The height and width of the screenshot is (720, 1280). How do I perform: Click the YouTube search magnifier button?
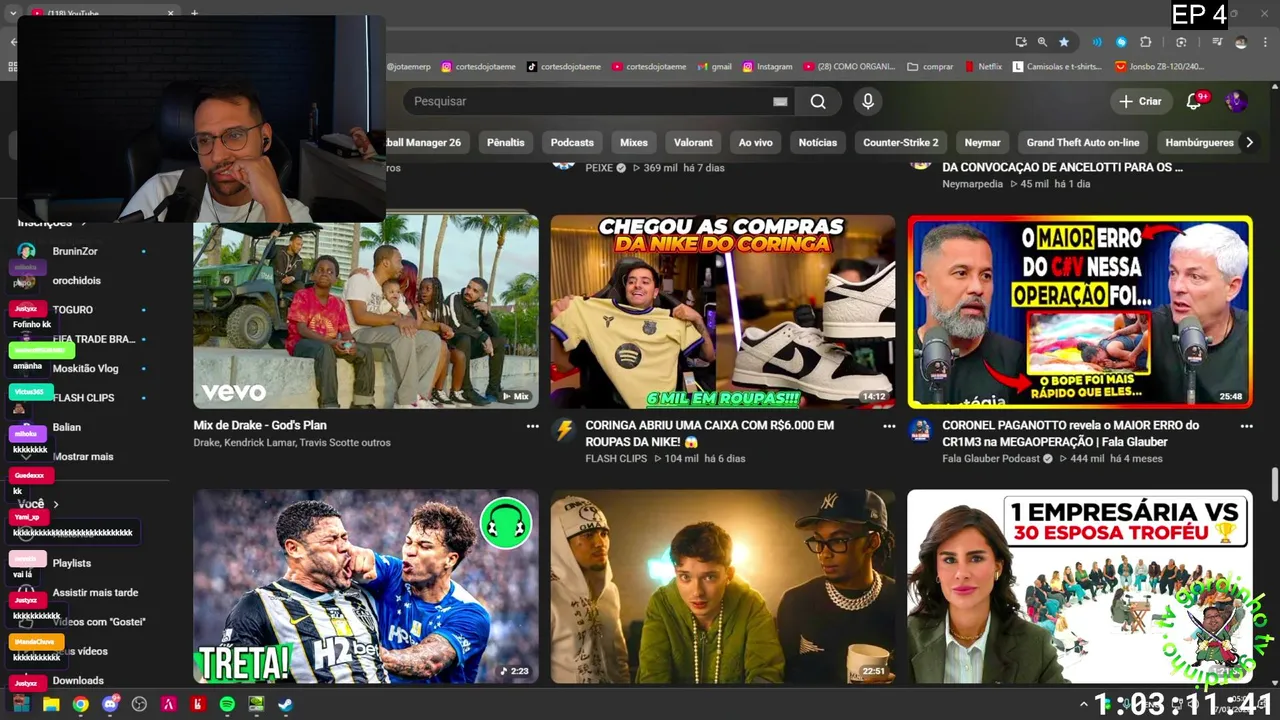(x=818, y=101)
